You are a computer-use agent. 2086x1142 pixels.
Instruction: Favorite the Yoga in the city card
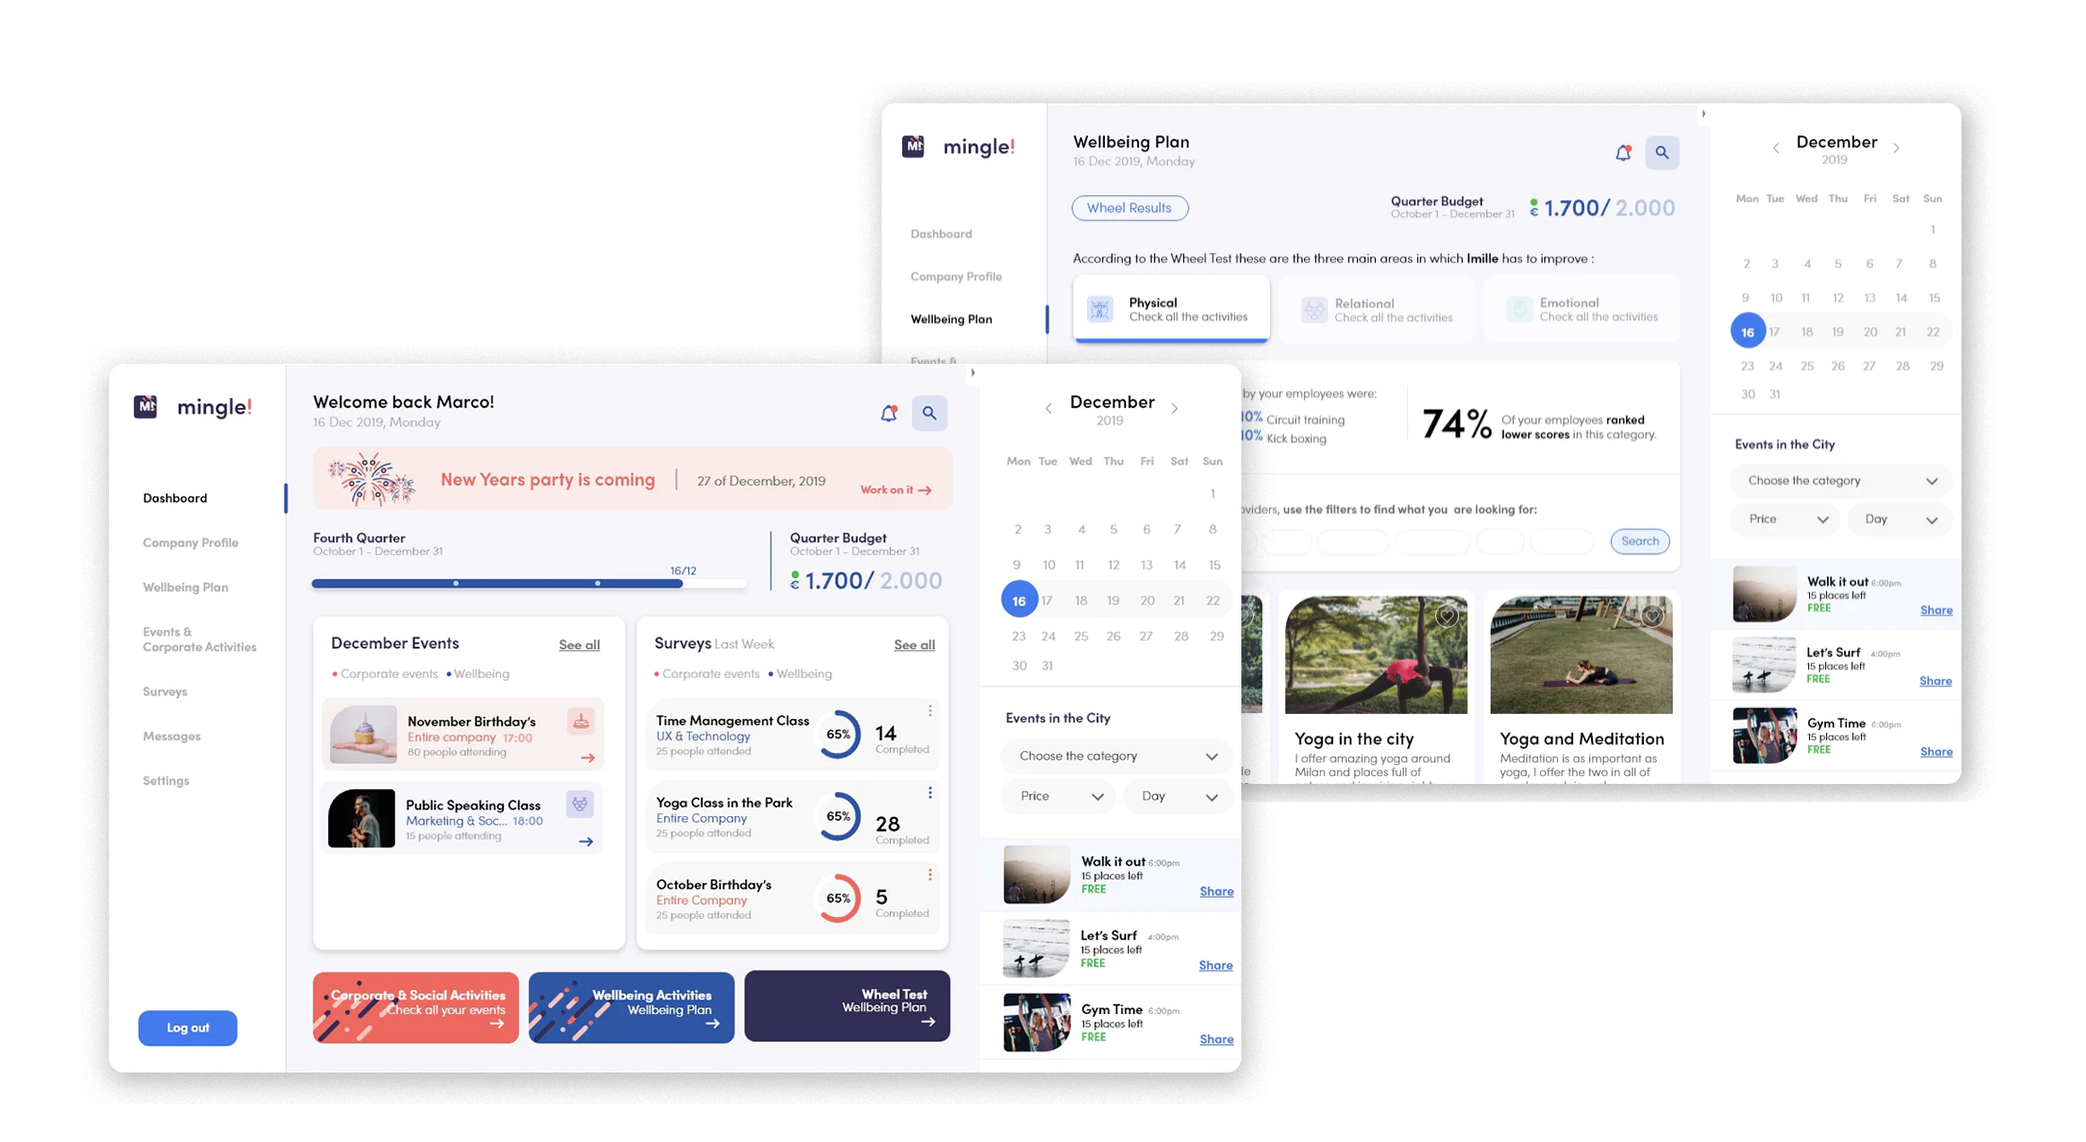(x=1446, y=616)
